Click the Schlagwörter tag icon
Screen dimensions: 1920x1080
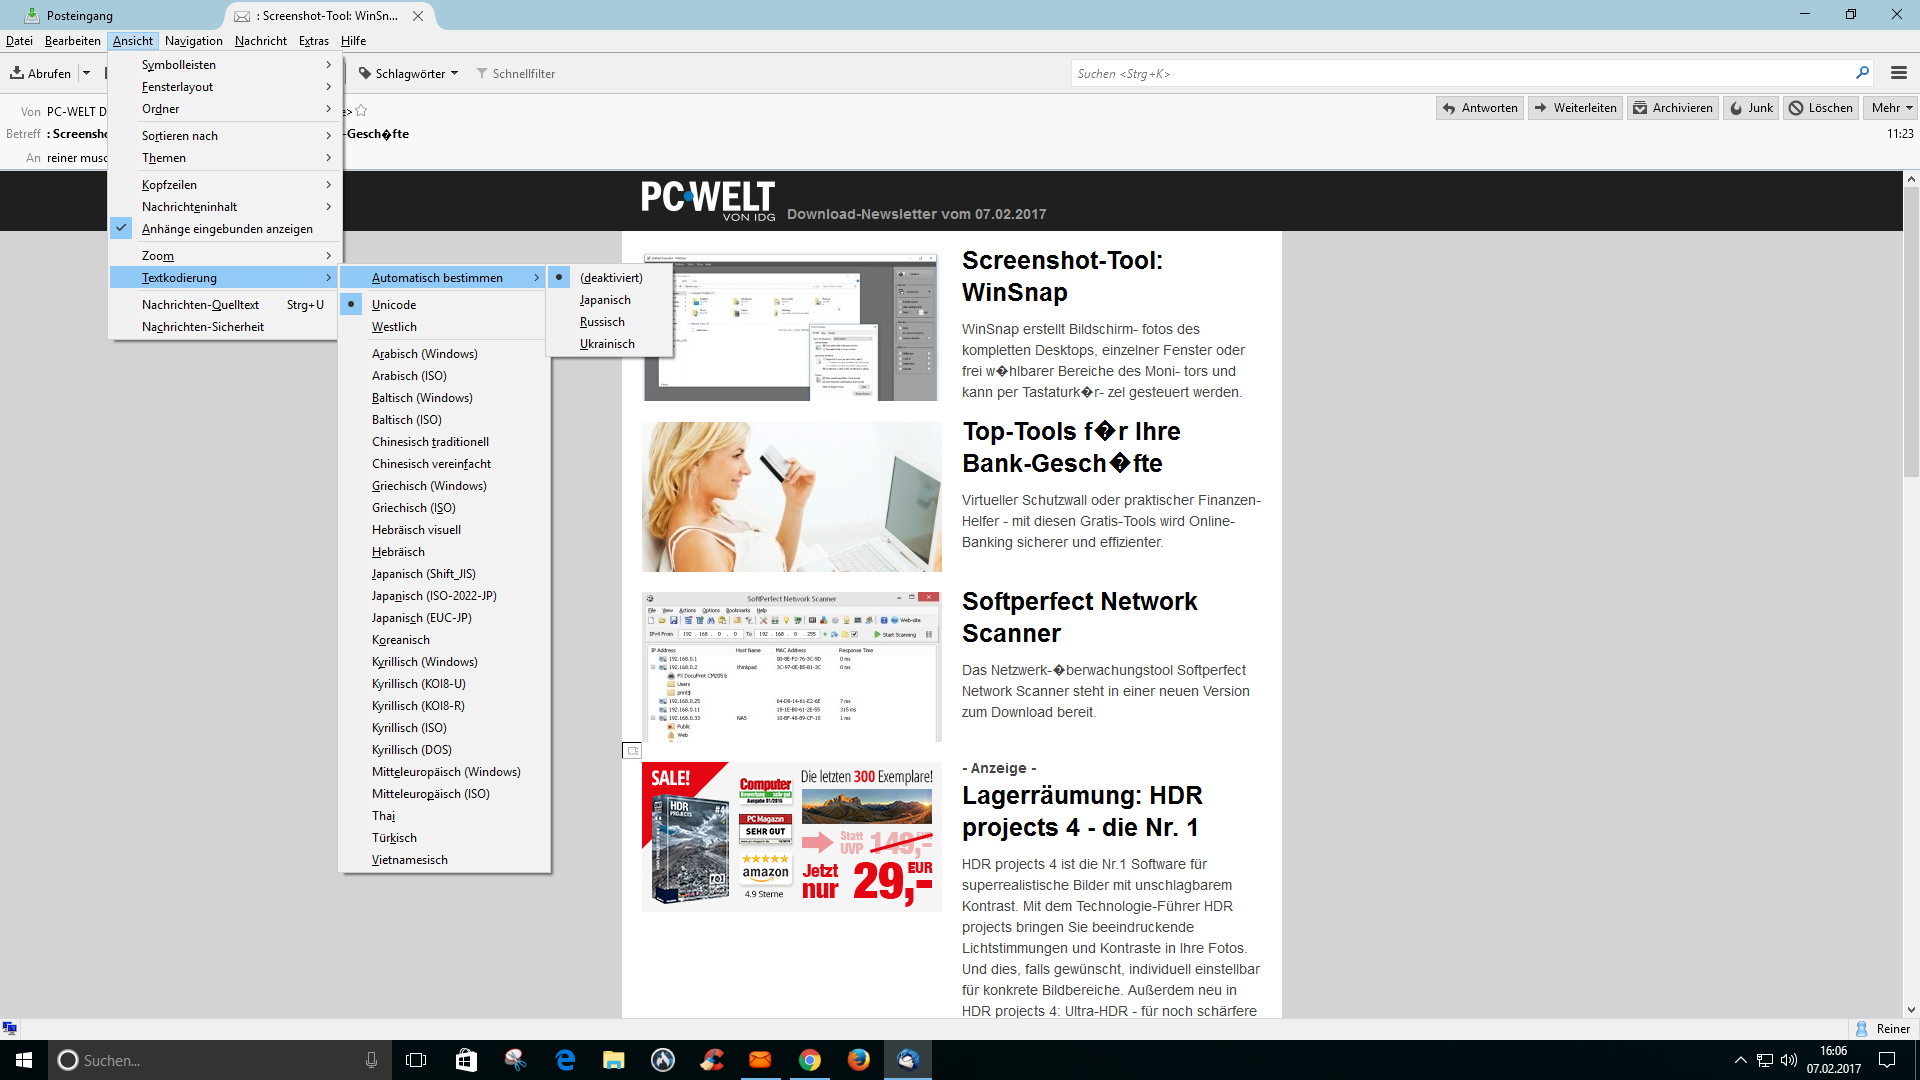(365, 73)
